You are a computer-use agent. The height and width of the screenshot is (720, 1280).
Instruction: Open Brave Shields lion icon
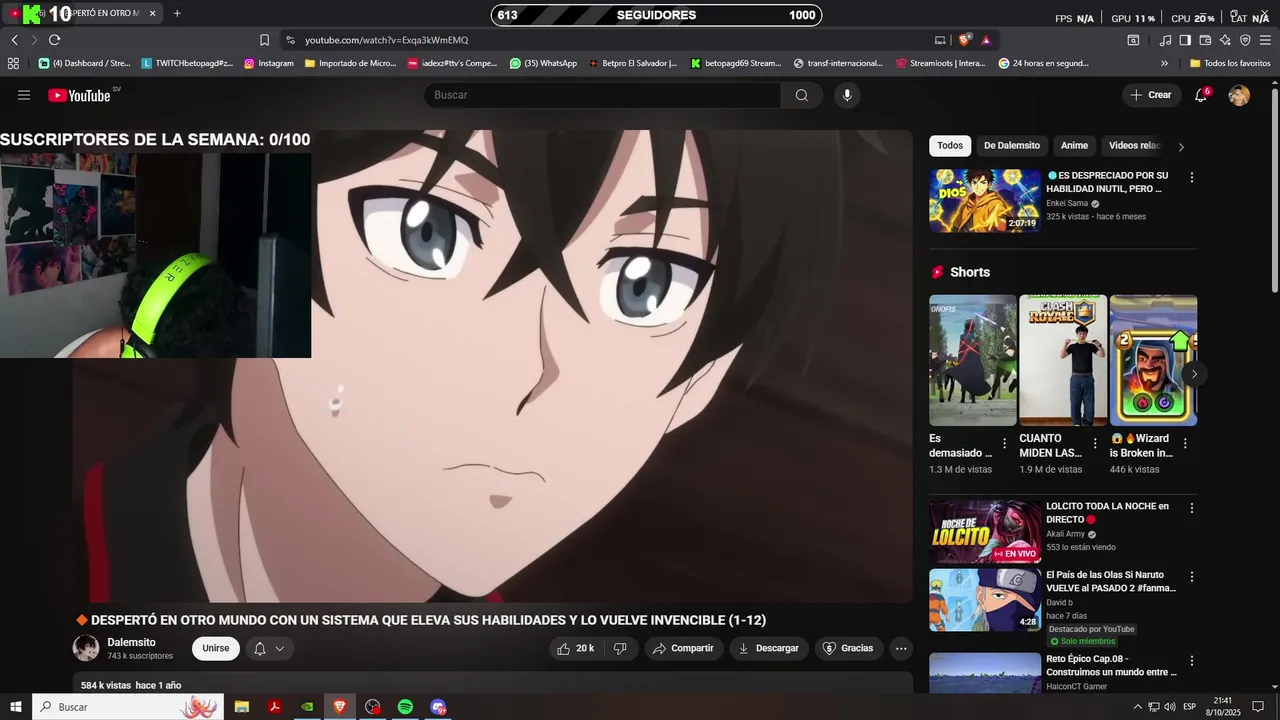[x=964, y=40]
